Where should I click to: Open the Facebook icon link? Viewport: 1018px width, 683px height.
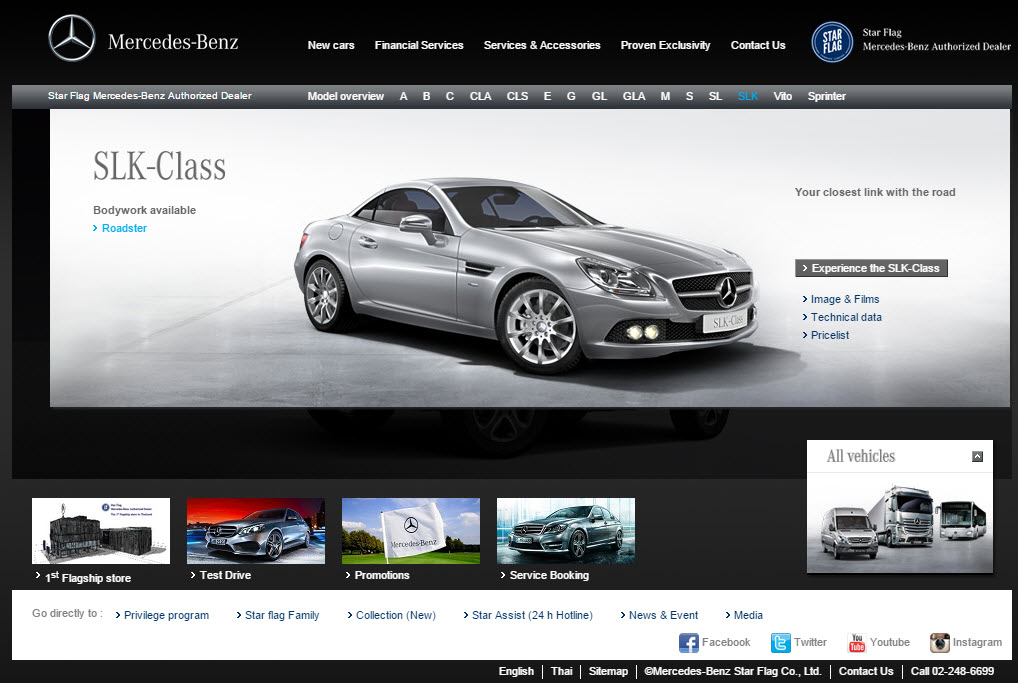pos(688,643)
